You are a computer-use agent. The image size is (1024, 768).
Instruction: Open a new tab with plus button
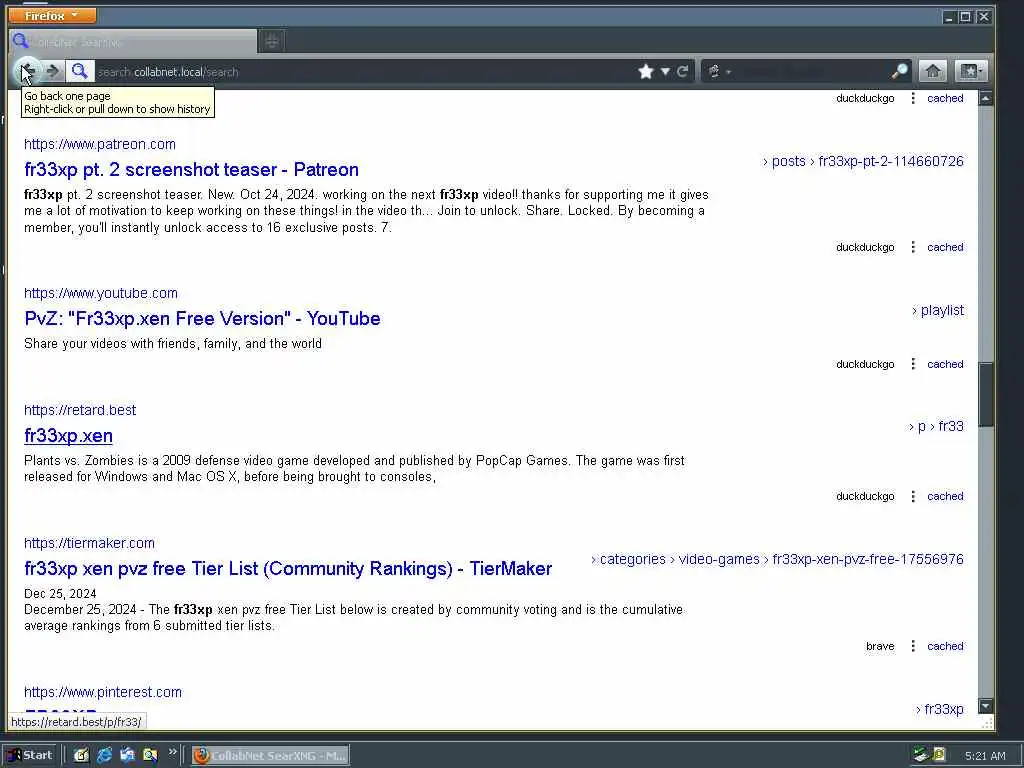point(272,42)
